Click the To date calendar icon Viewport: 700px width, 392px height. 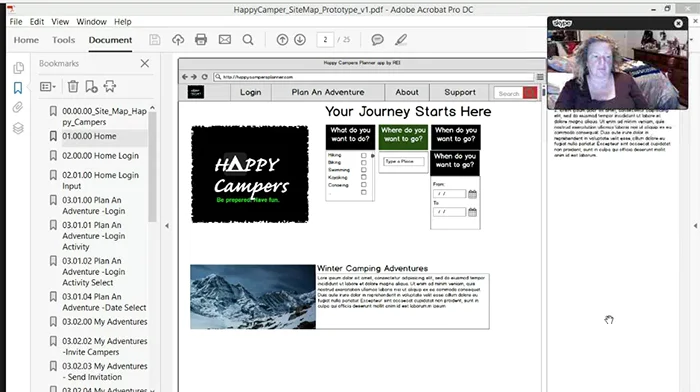[472, 212]
